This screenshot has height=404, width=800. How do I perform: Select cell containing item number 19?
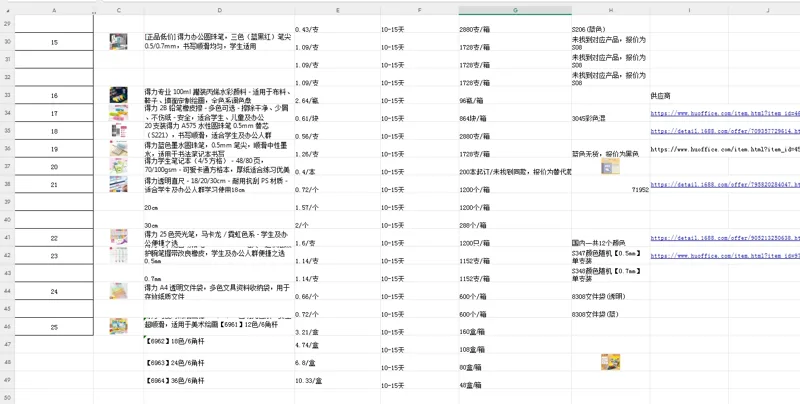54,148
